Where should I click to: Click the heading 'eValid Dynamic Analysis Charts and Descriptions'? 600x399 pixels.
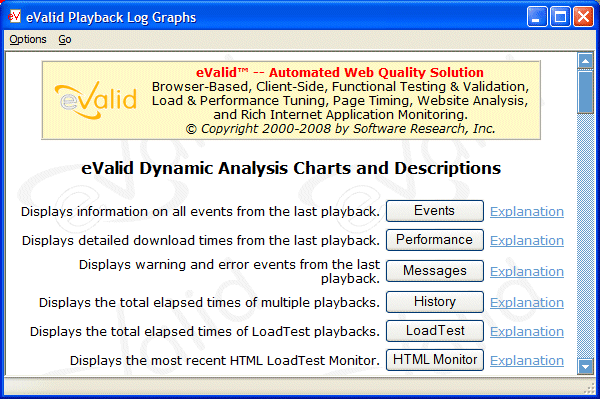coord(291,168)
